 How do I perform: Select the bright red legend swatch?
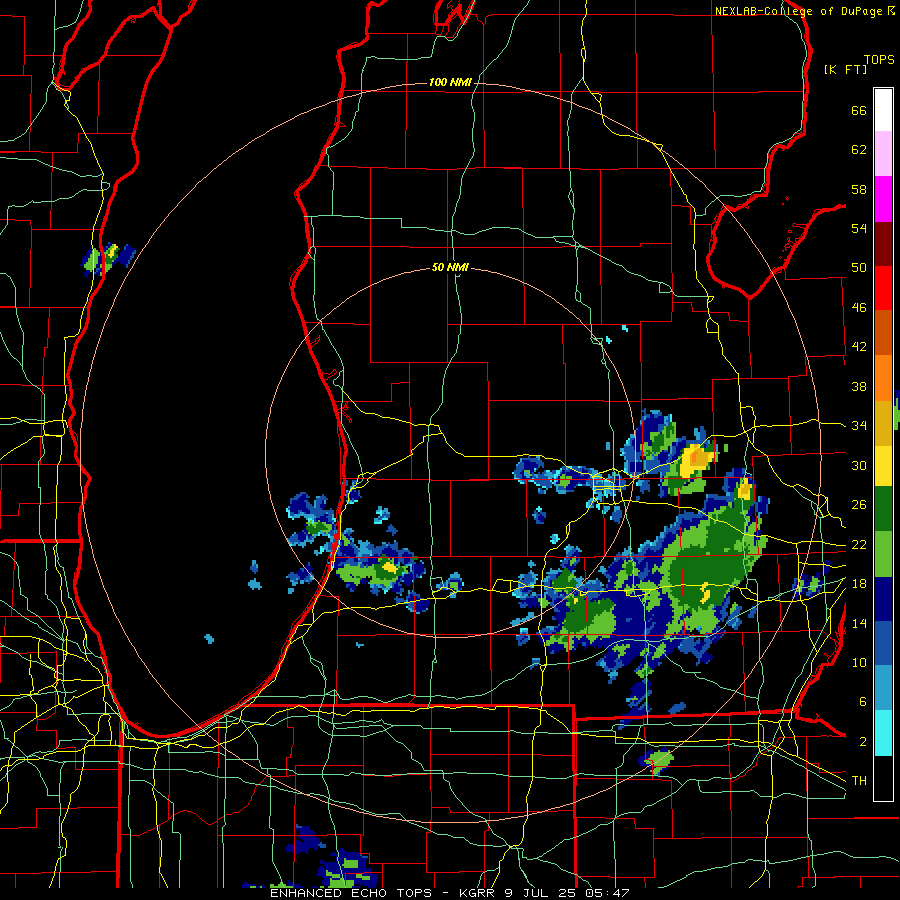click(883, 288)
